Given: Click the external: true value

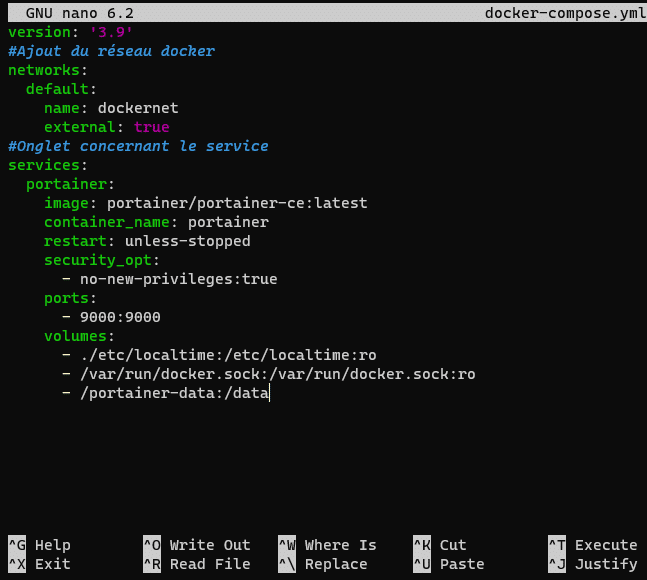Looking at the screenshot, I should (x=151, y=127).
